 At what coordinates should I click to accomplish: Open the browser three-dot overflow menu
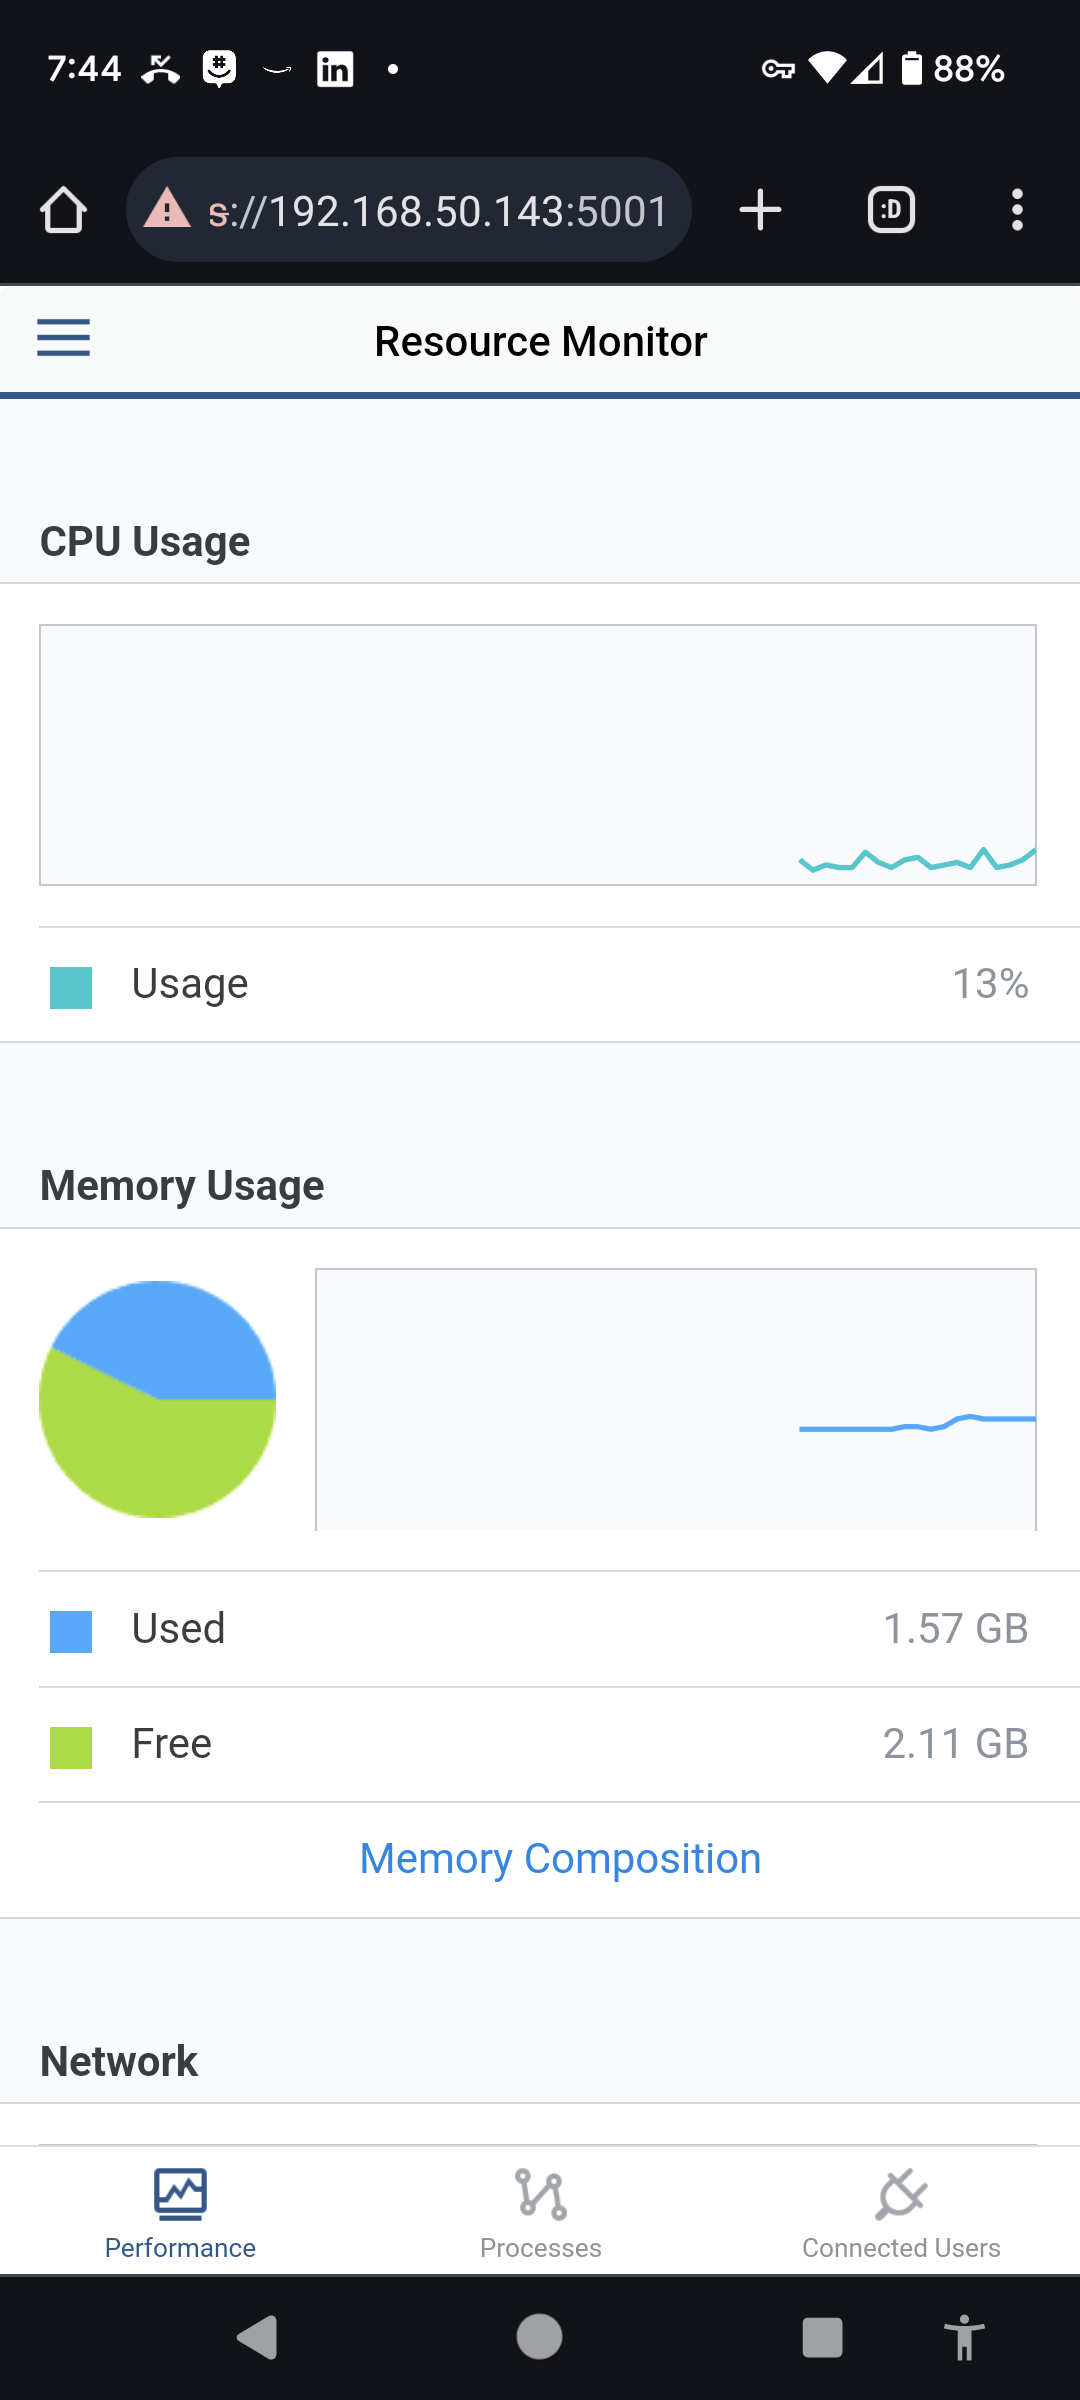coord(1017,210)
